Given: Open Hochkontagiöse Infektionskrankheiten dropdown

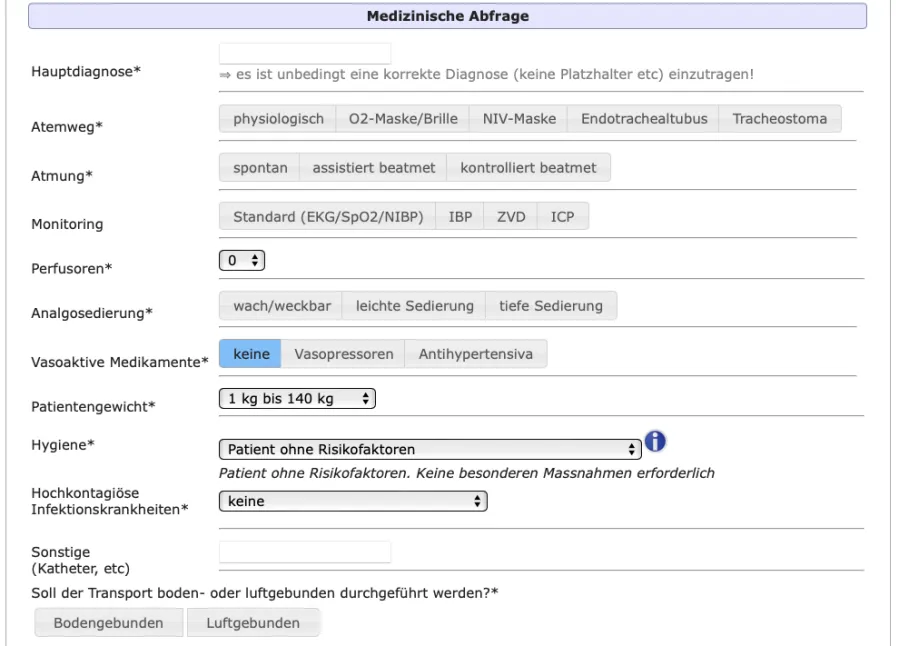Looking at the screenshot, I should tap(352, 501).
